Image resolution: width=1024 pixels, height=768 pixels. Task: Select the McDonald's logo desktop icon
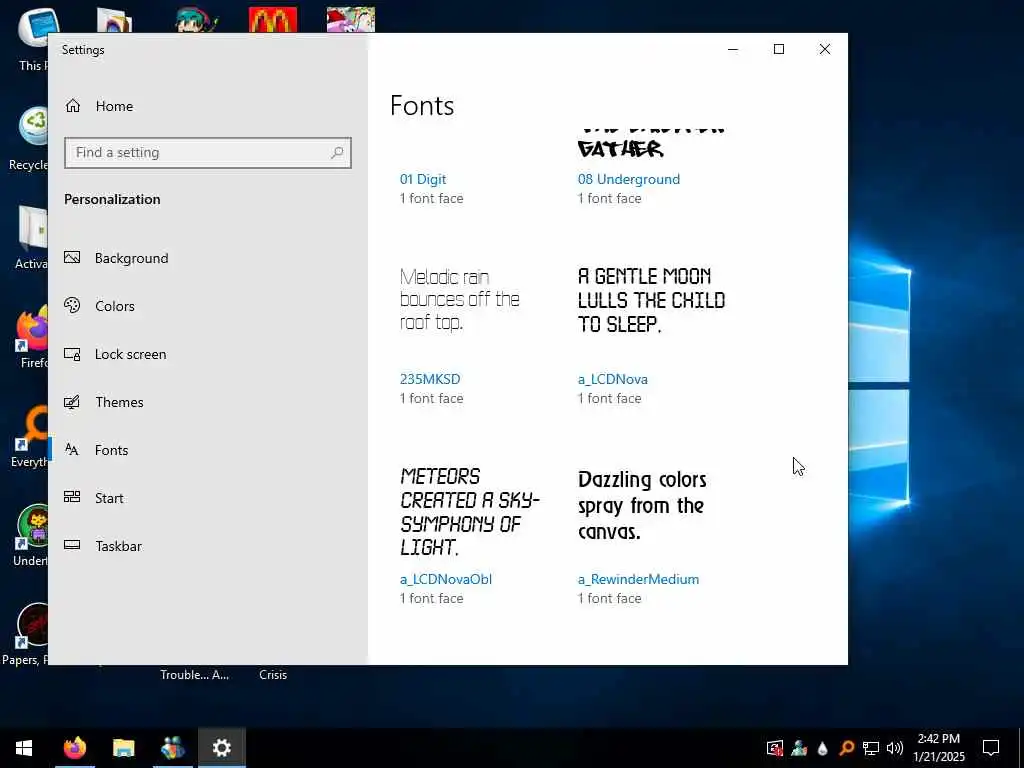(x=273, y=20)
